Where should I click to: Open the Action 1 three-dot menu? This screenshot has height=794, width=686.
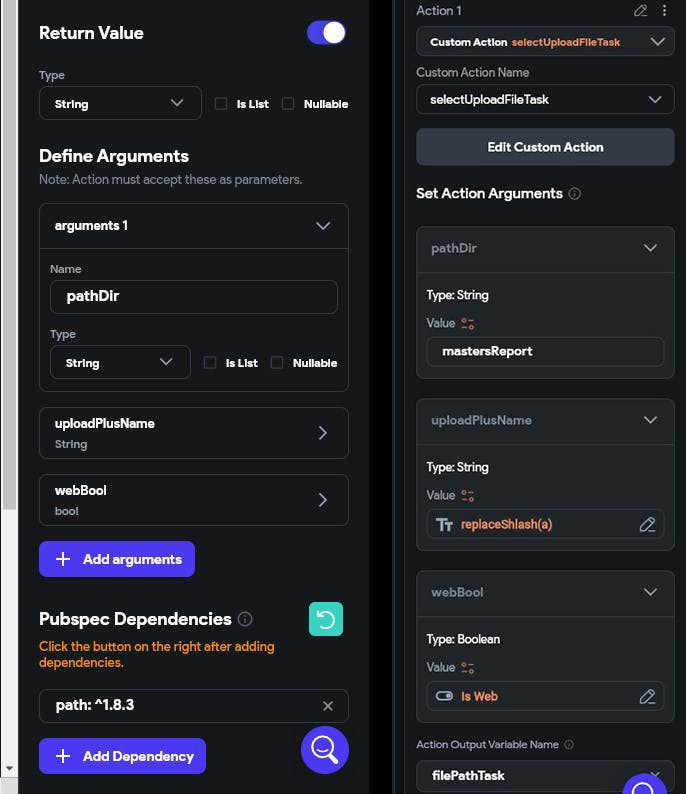(x=664, y=11)
